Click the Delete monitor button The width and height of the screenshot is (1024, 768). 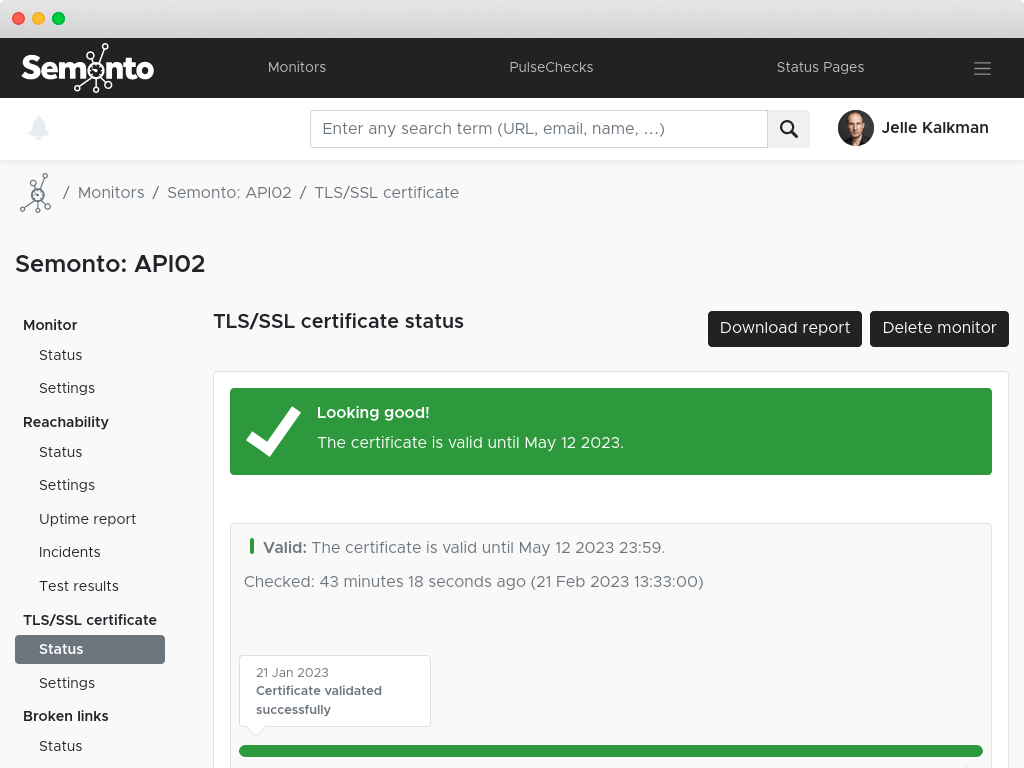click(939, 328)
